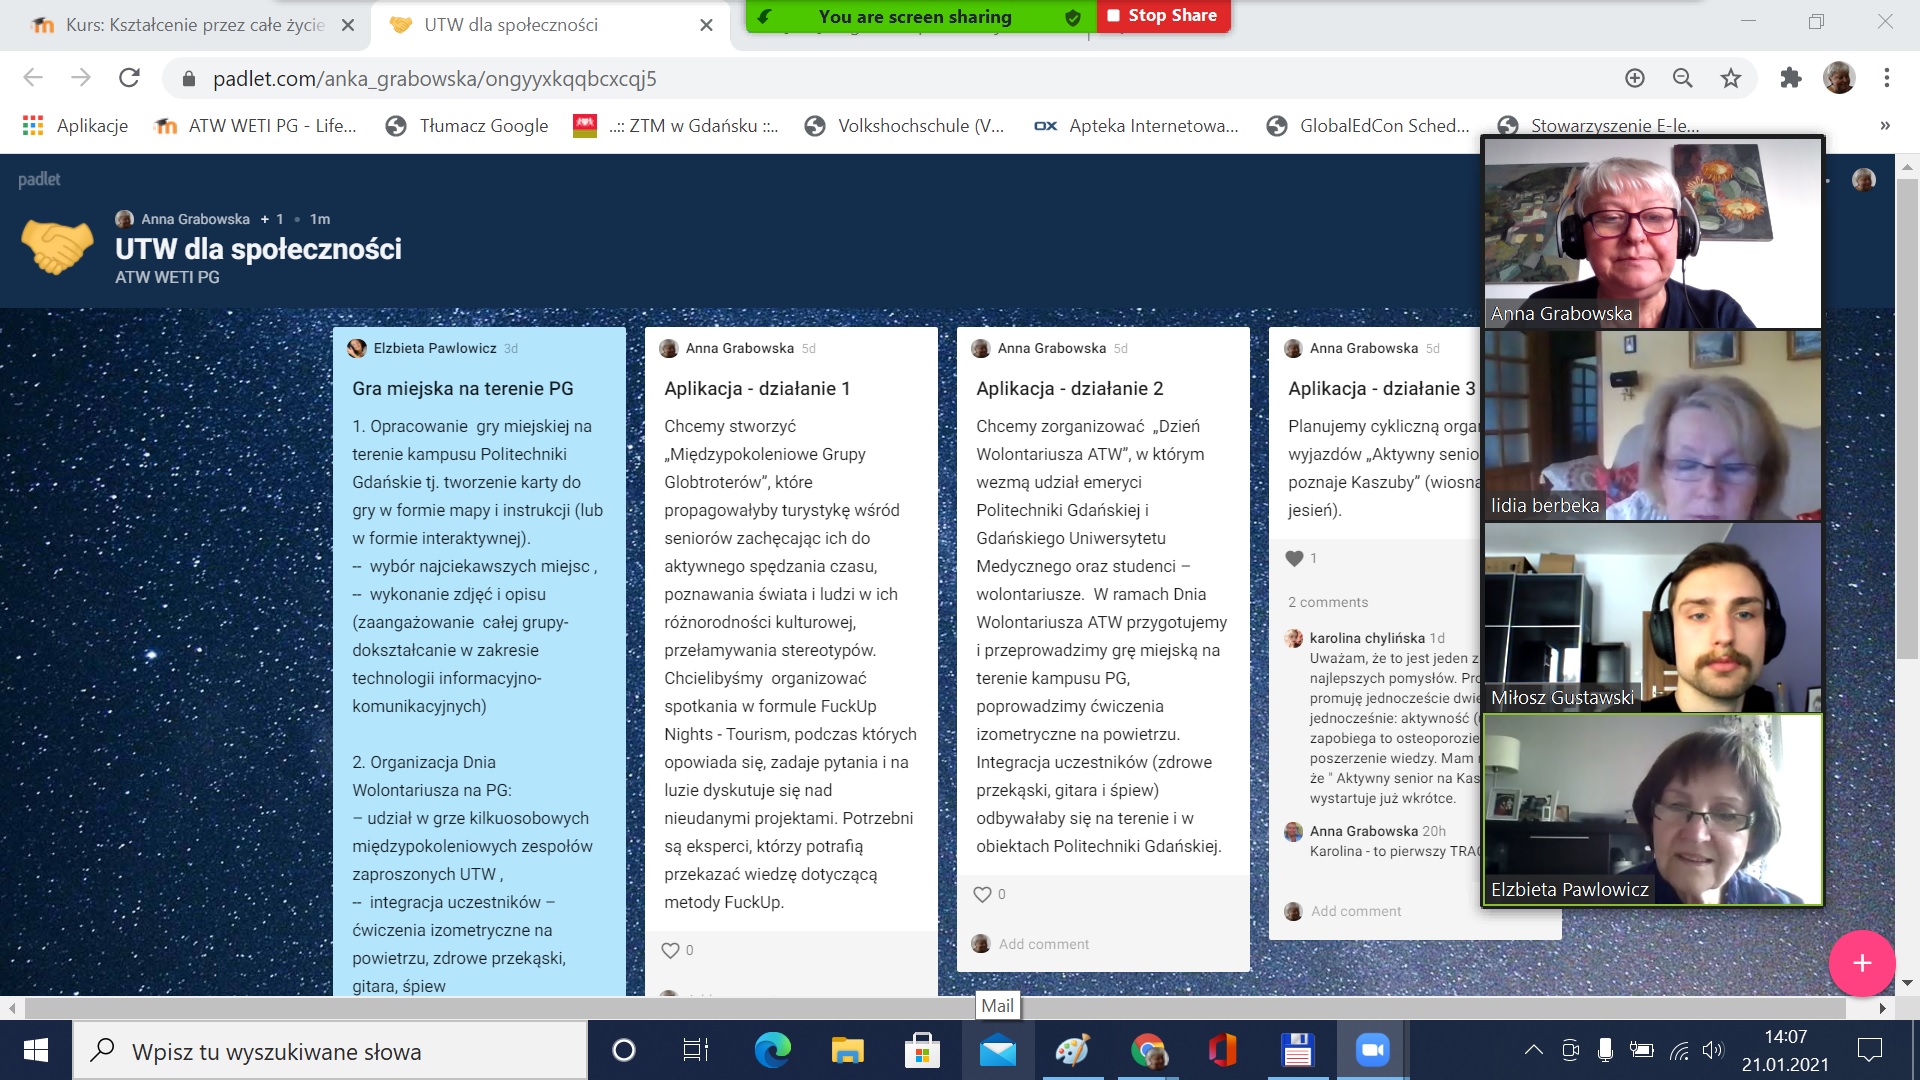
Task: Expand hidden bookmarks chevron
Action: click(1884, 126)
